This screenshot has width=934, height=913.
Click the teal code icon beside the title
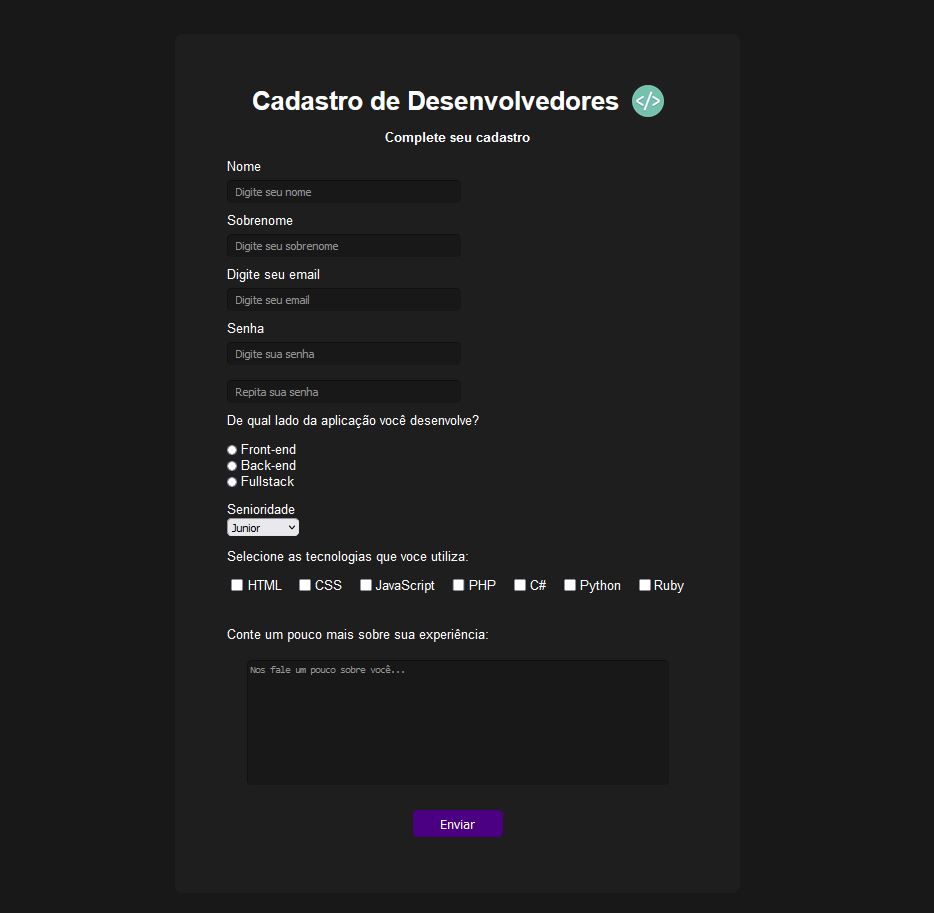(x=647, y=100)
